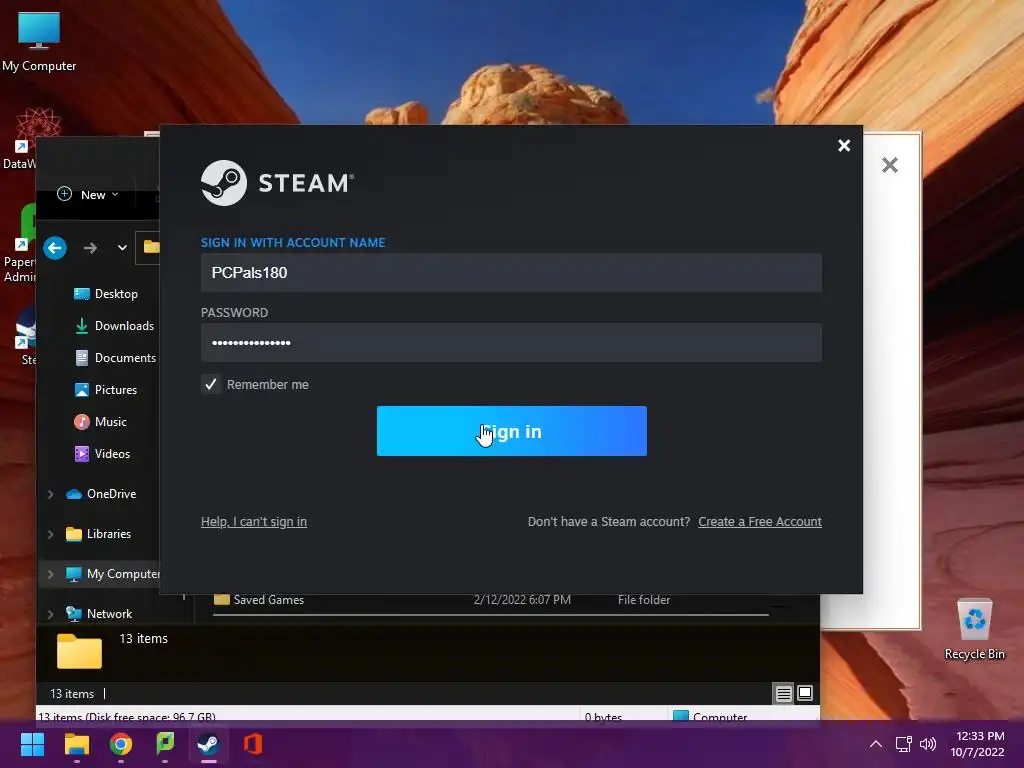Click the volume speaker tray icon

(x=927, y=744)
